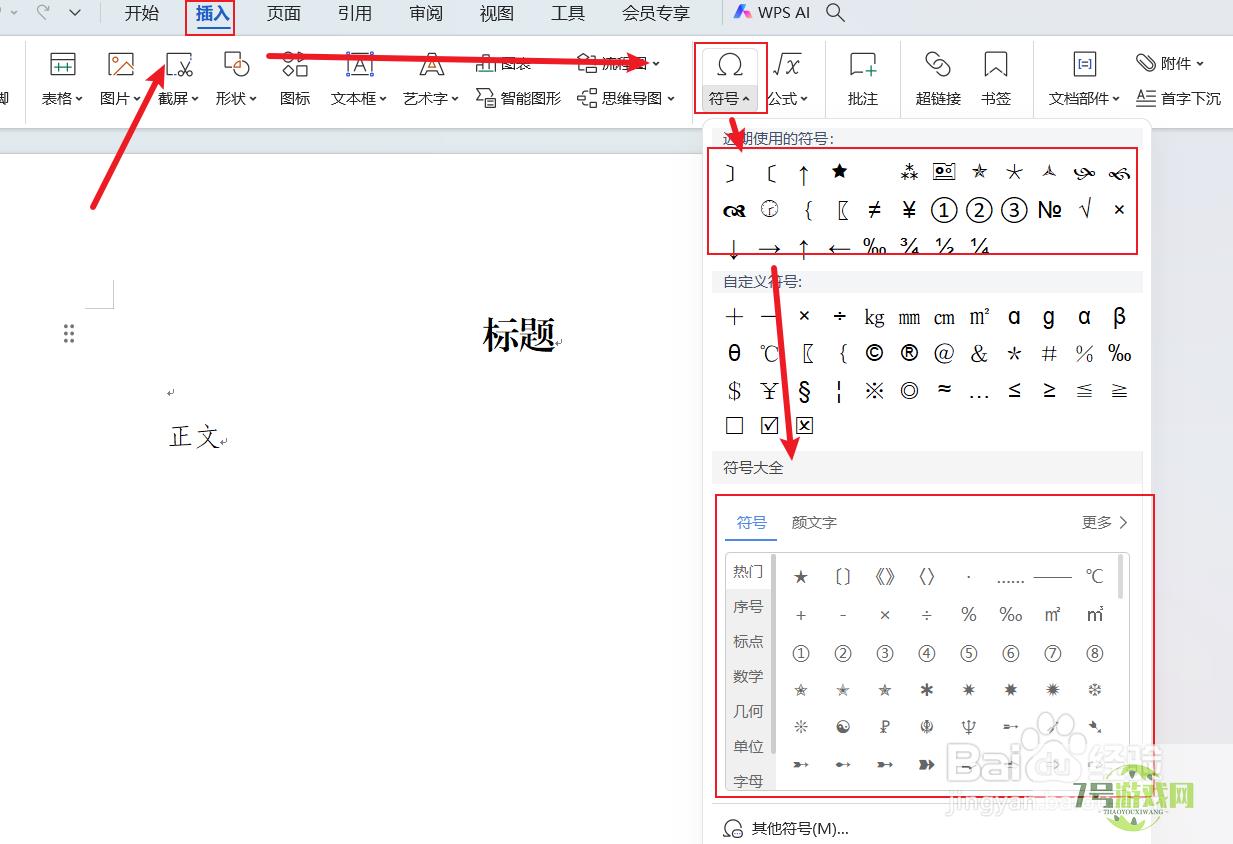Insert the @ symbol from custom symbols
Viewport: 1233px width, 844px height.
pos(944,353)
